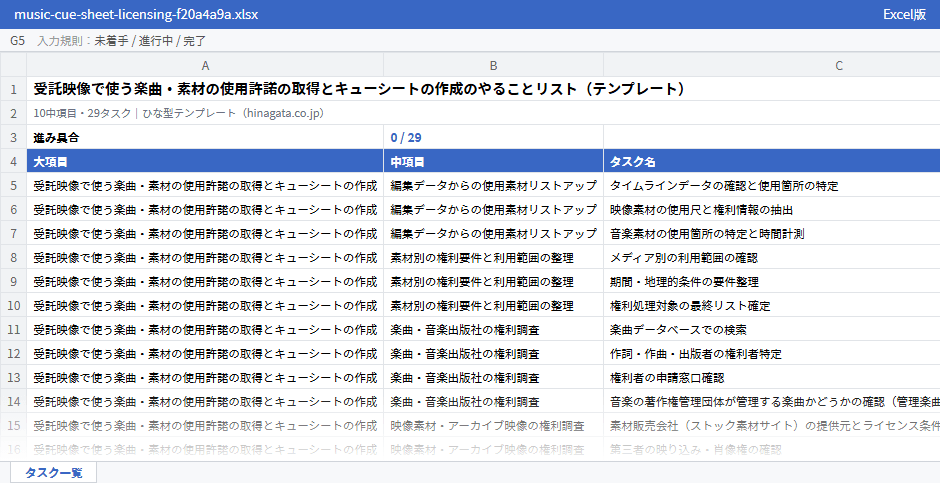Screen dimensions: 940x483
Task: Click cell '期間・地理的条件の要件整理'
Action: tap(772, 281)
